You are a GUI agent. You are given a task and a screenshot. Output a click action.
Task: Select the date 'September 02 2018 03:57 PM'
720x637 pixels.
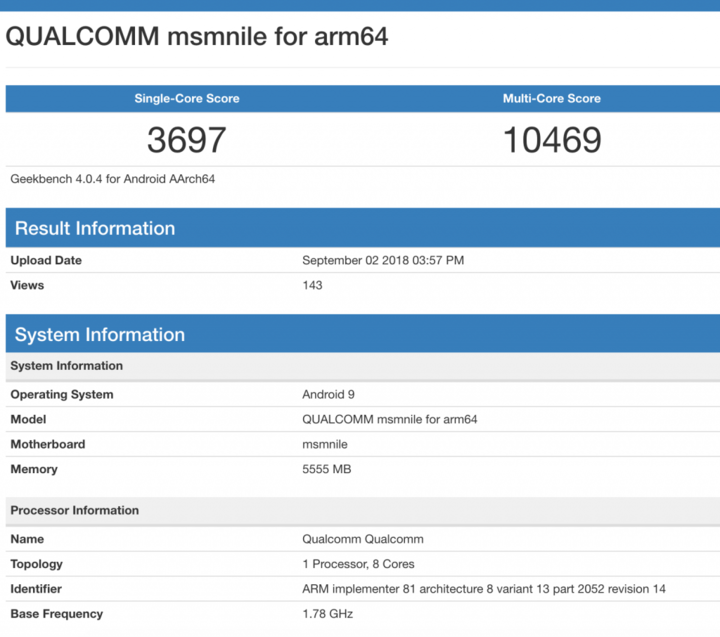coord(383,260)
